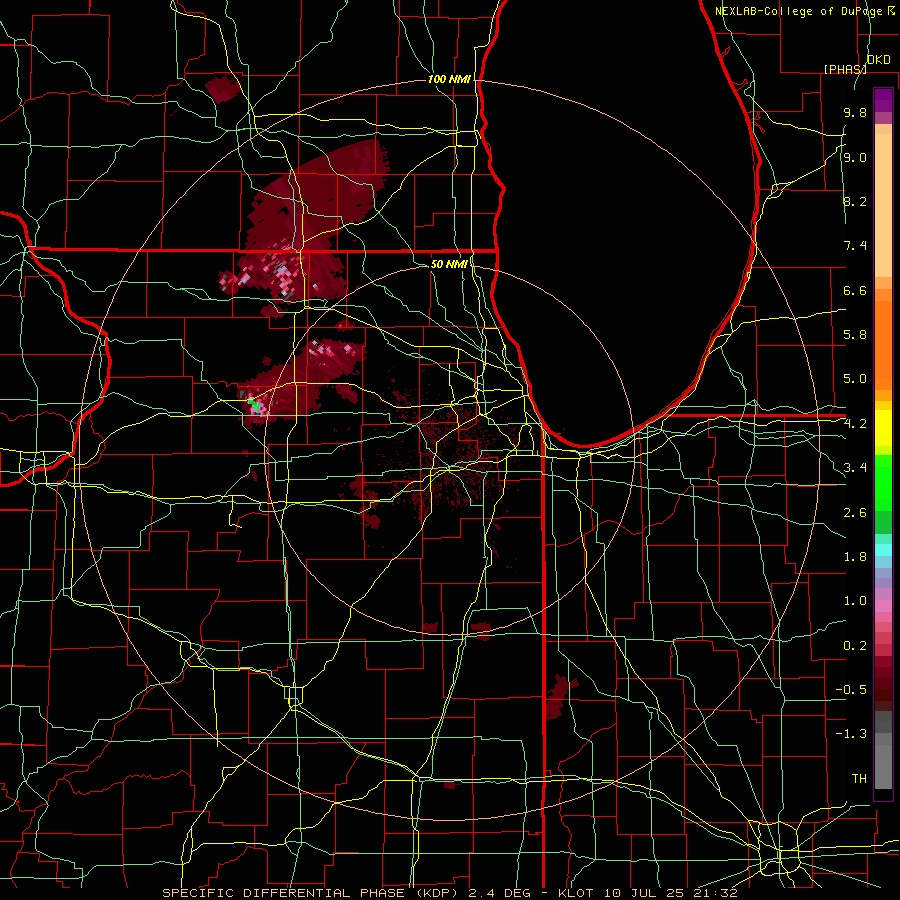Click the TH threshold label on scale
This screenshot has width=900, height=900.
tap(859, 779)
